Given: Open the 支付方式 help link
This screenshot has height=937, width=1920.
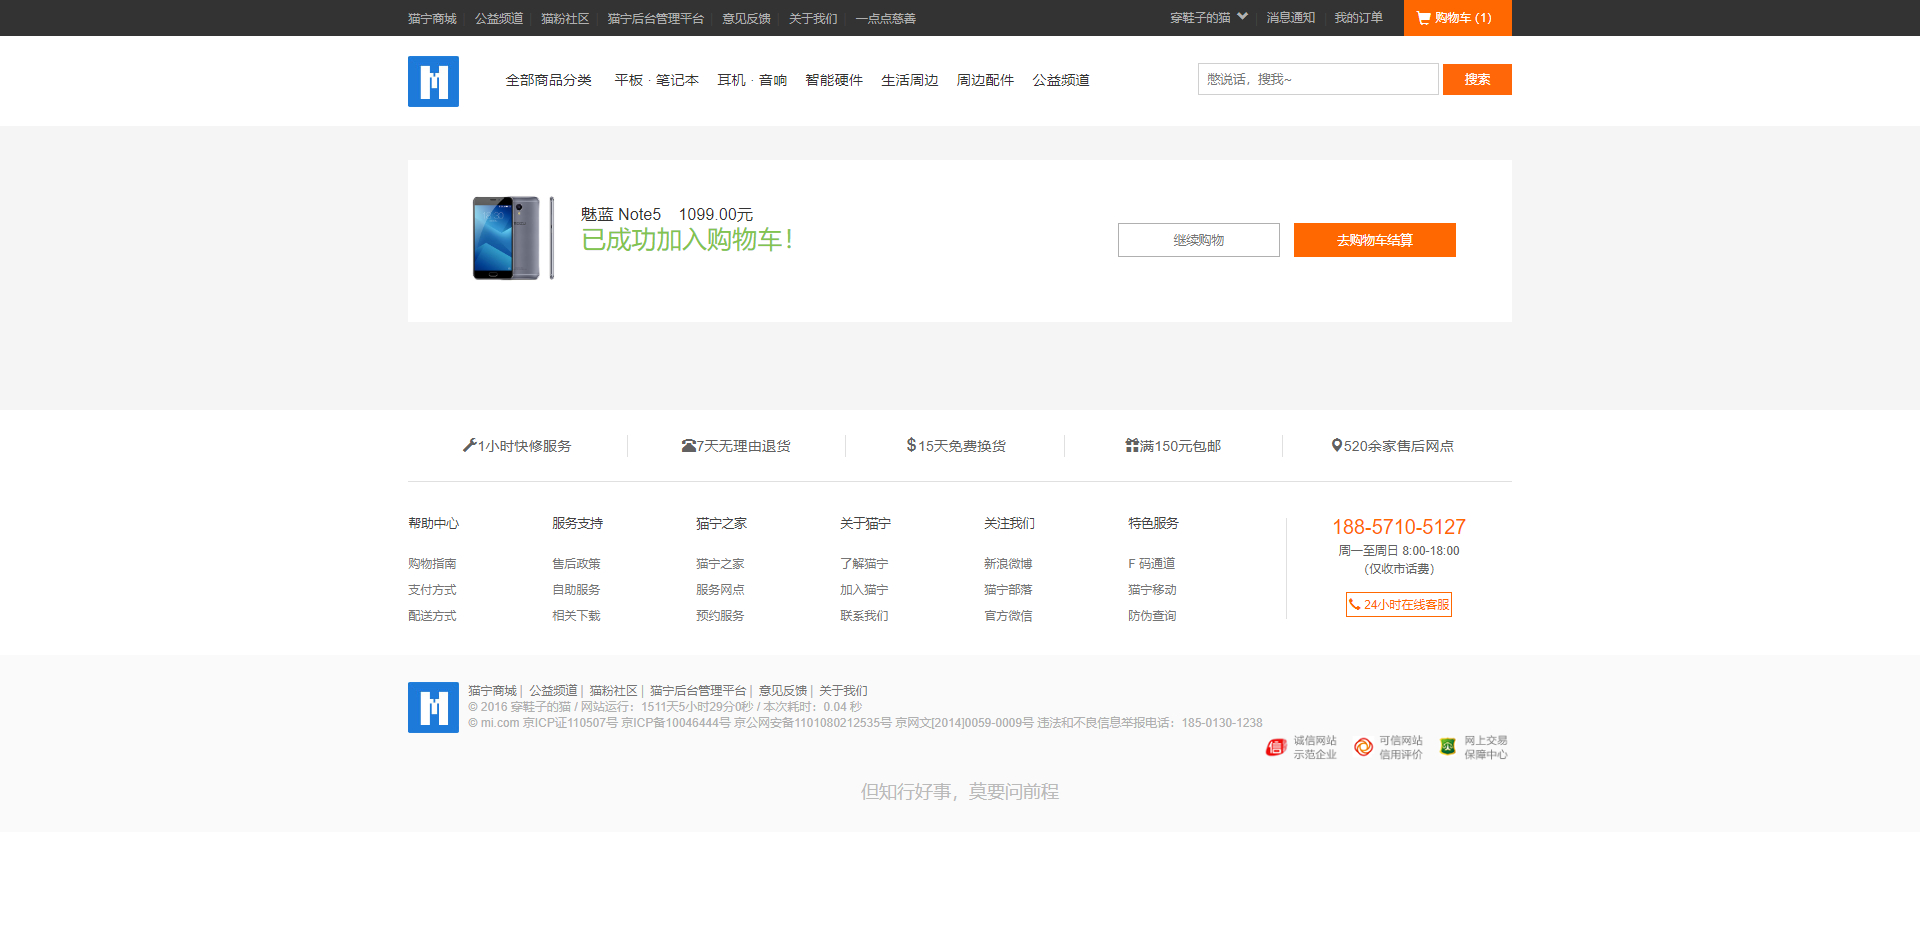Looking at the screenshot, I should click(432, 590).
